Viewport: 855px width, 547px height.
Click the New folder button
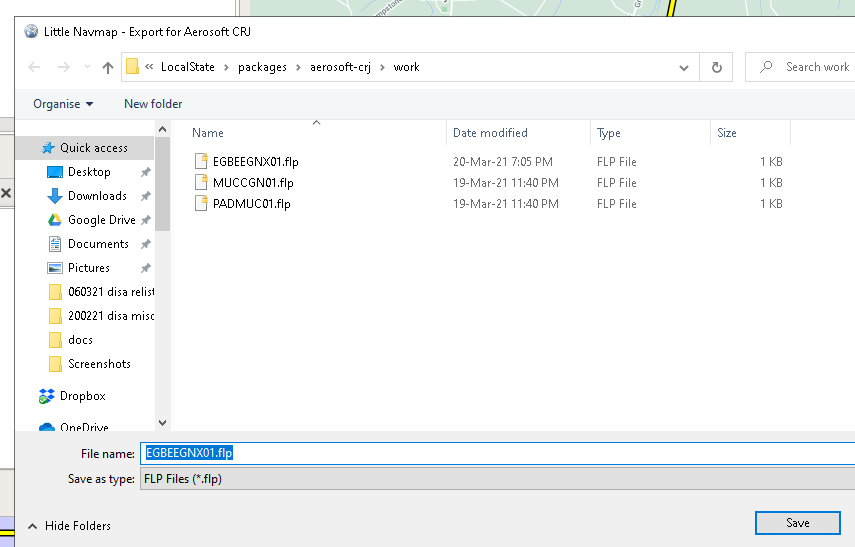coord(153,104)
